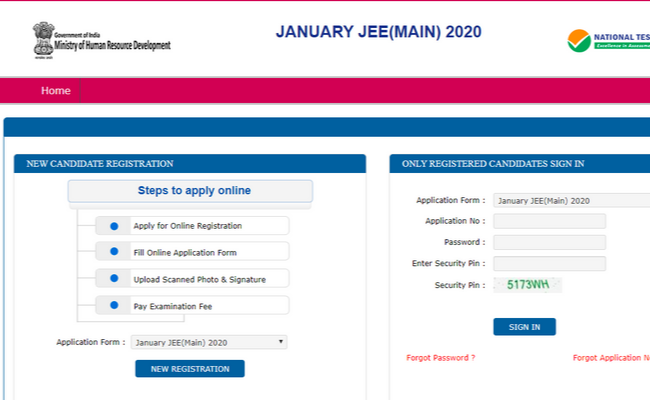The image size is (650, 400).
Task: Click the blue bullet beside Apply for Online Registration
Action: coord(114,225)
